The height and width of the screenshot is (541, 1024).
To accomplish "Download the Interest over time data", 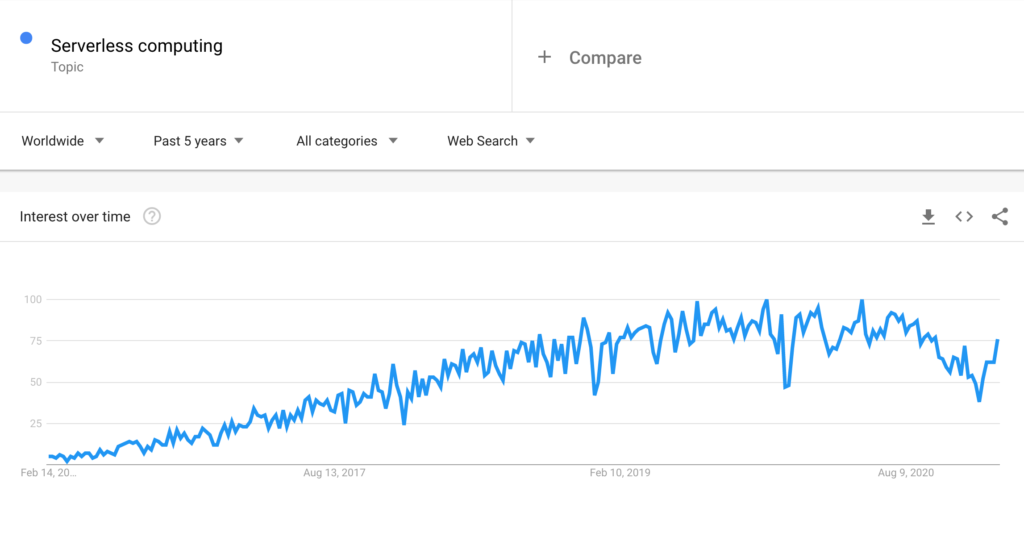I will click(928, 217).
